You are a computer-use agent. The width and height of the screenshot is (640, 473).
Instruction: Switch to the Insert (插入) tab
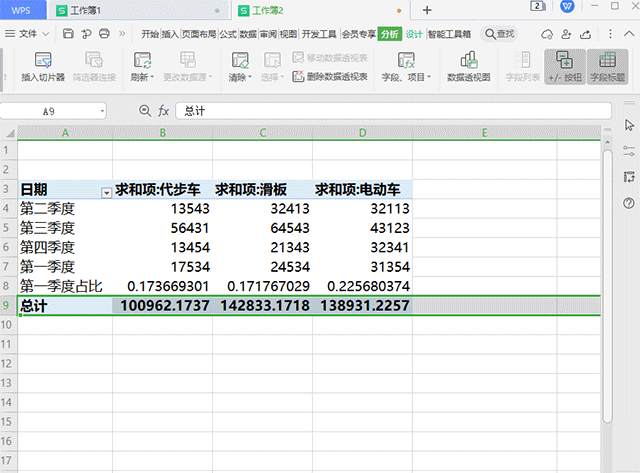[170, 34]
